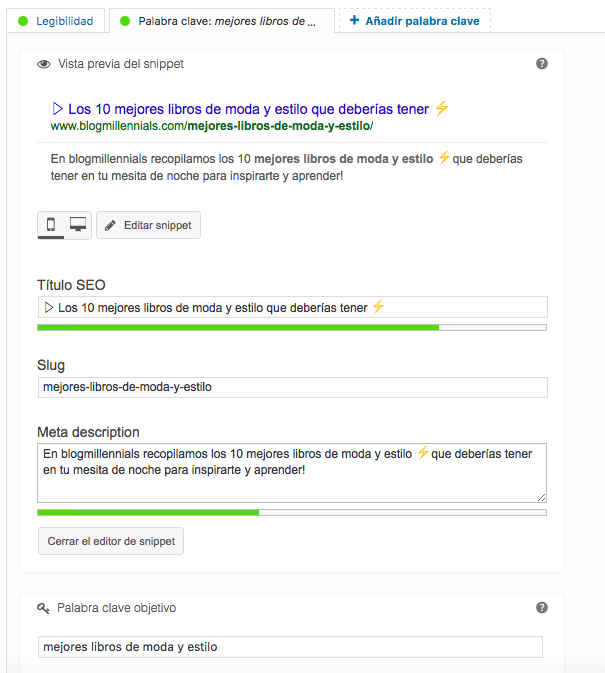The image size is (605, 673).
Task: Click the green snippet URL in preview
Action: 212,127
